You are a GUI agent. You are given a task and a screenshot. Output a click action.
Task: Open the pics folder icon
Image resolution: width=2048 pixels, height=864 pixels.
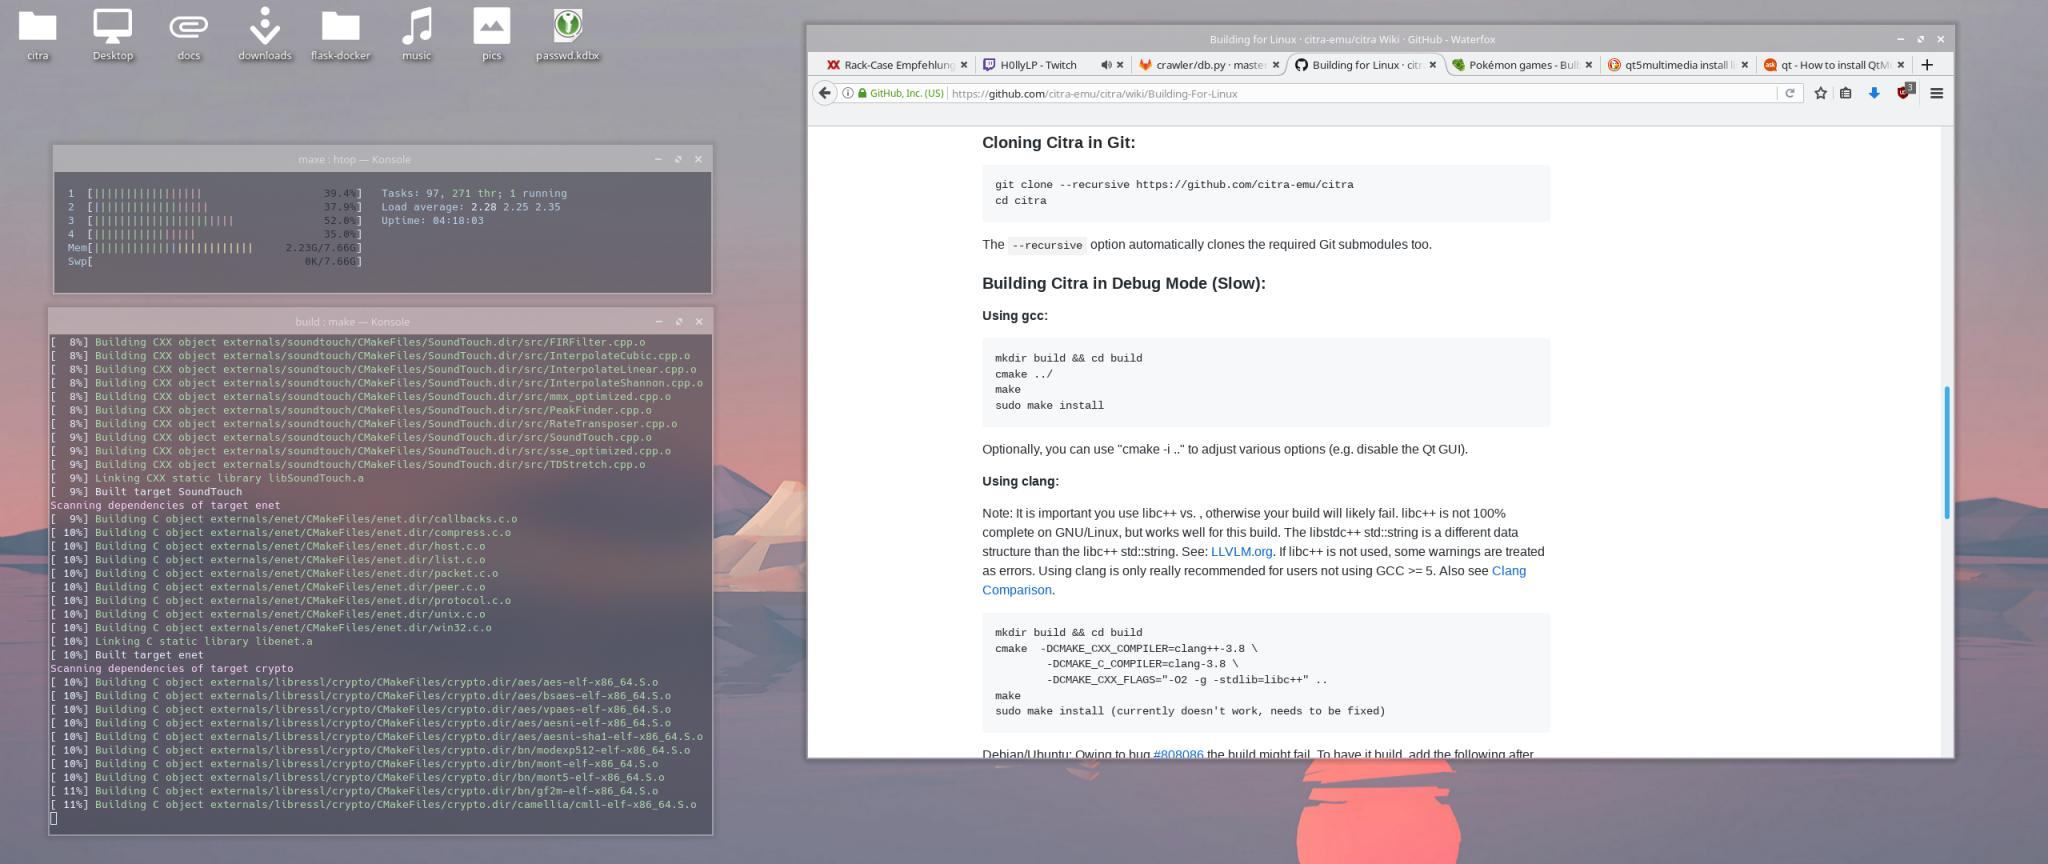pyautogui.click(x=492, y=34)
